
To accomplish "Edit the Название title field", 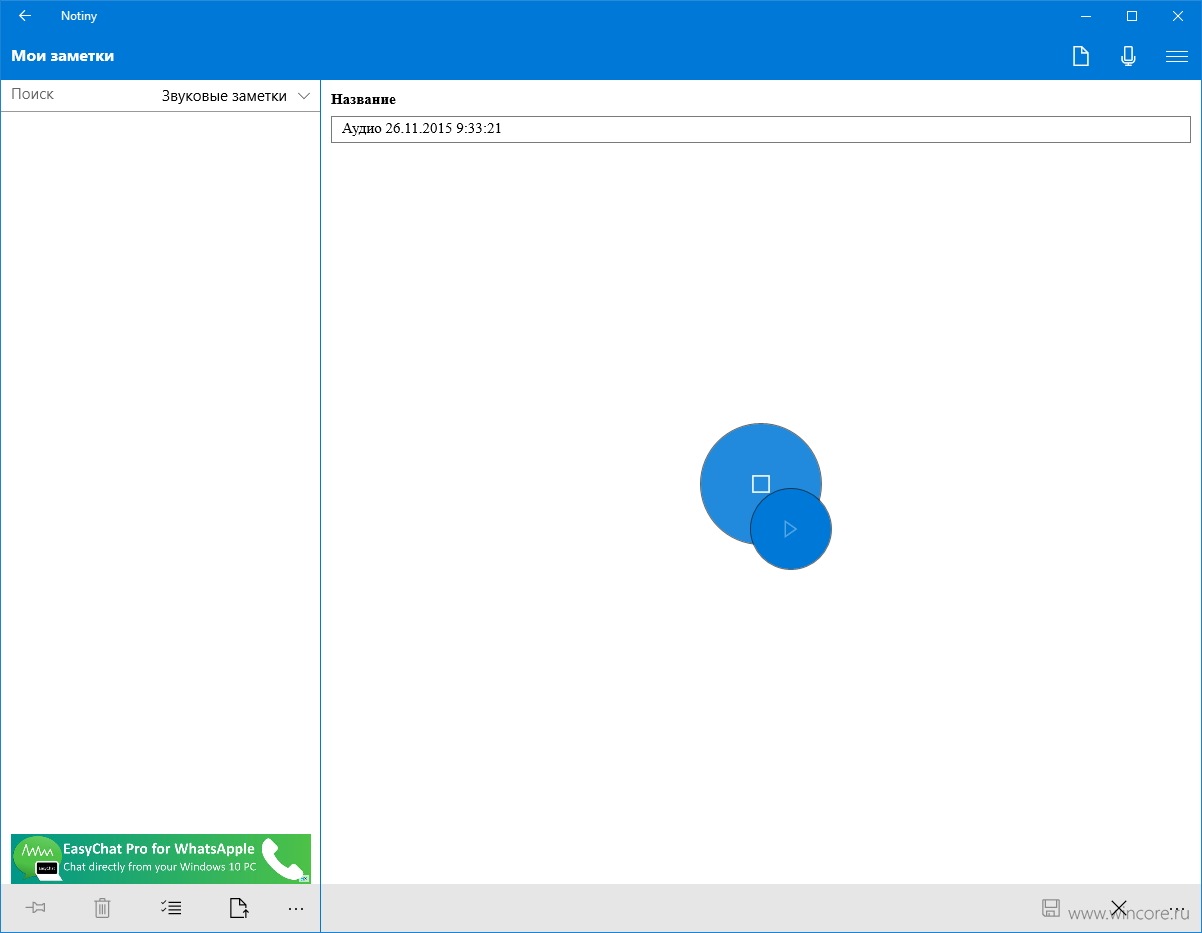I will pos(761,129).
